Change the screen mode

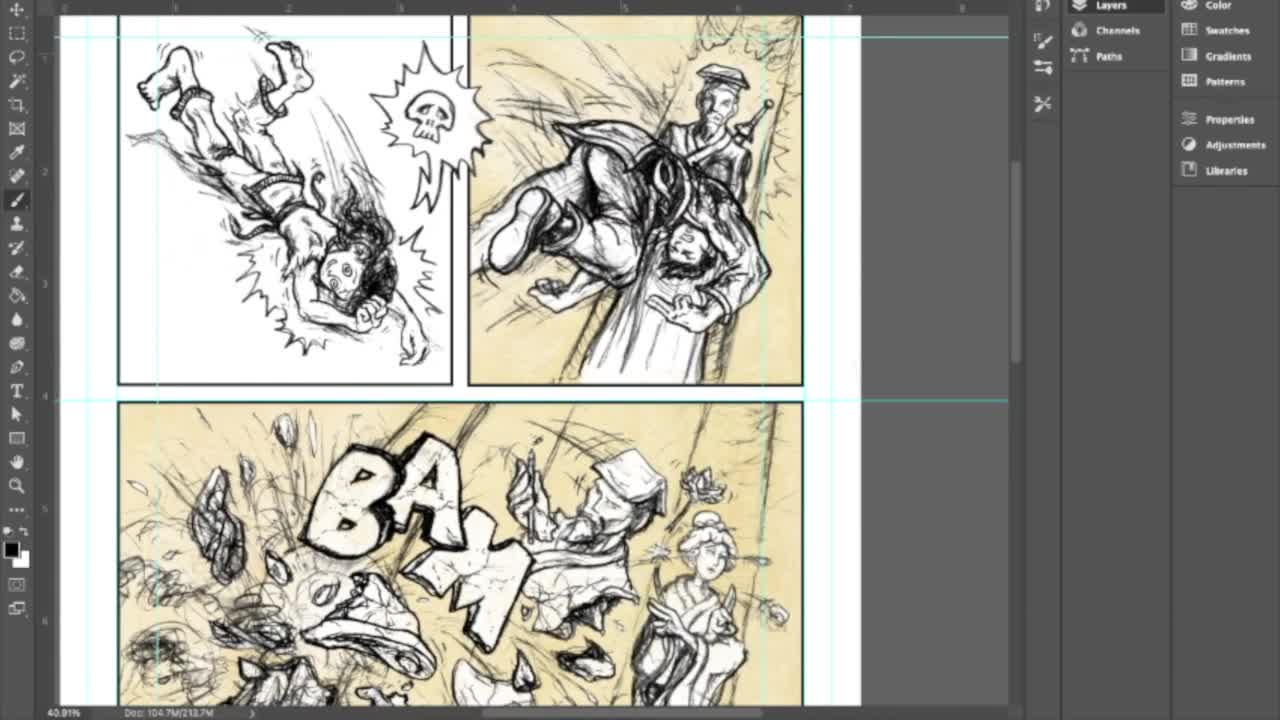coord(17,608)
